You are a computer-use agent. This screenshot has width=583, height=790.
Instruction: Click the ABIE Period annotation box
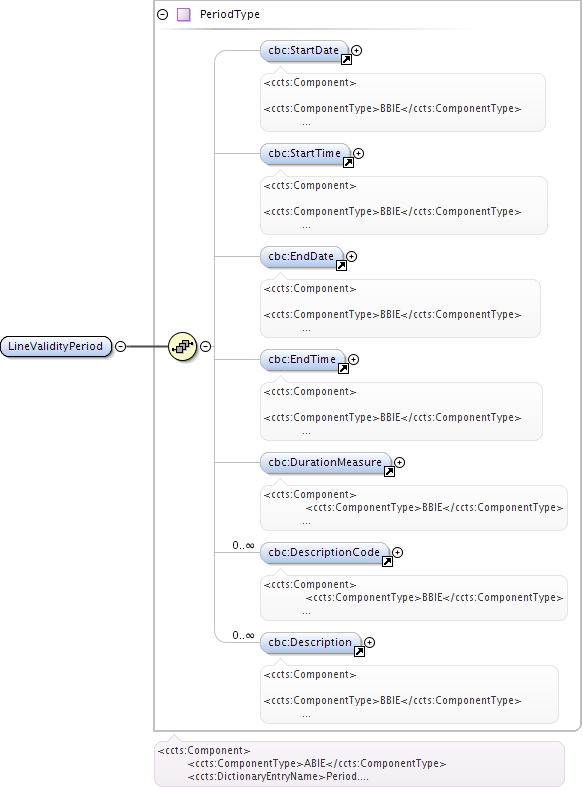359,763
